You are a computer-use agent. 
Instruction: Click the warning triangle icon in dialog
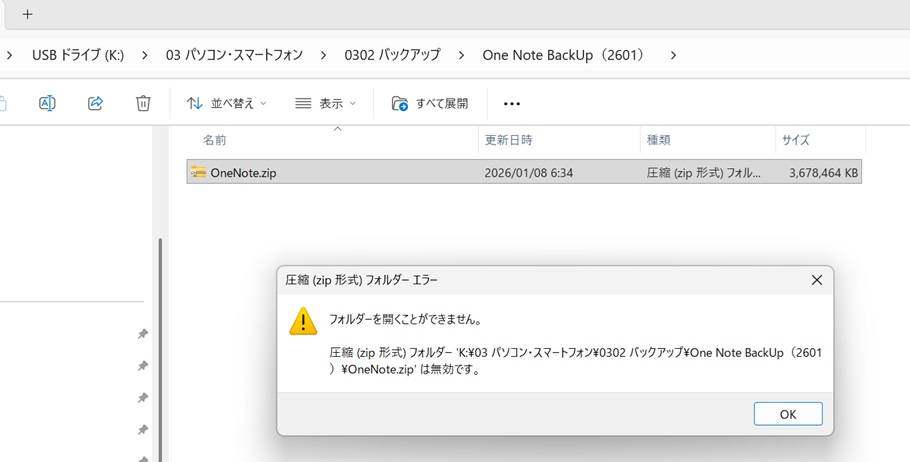pos(303,321)
